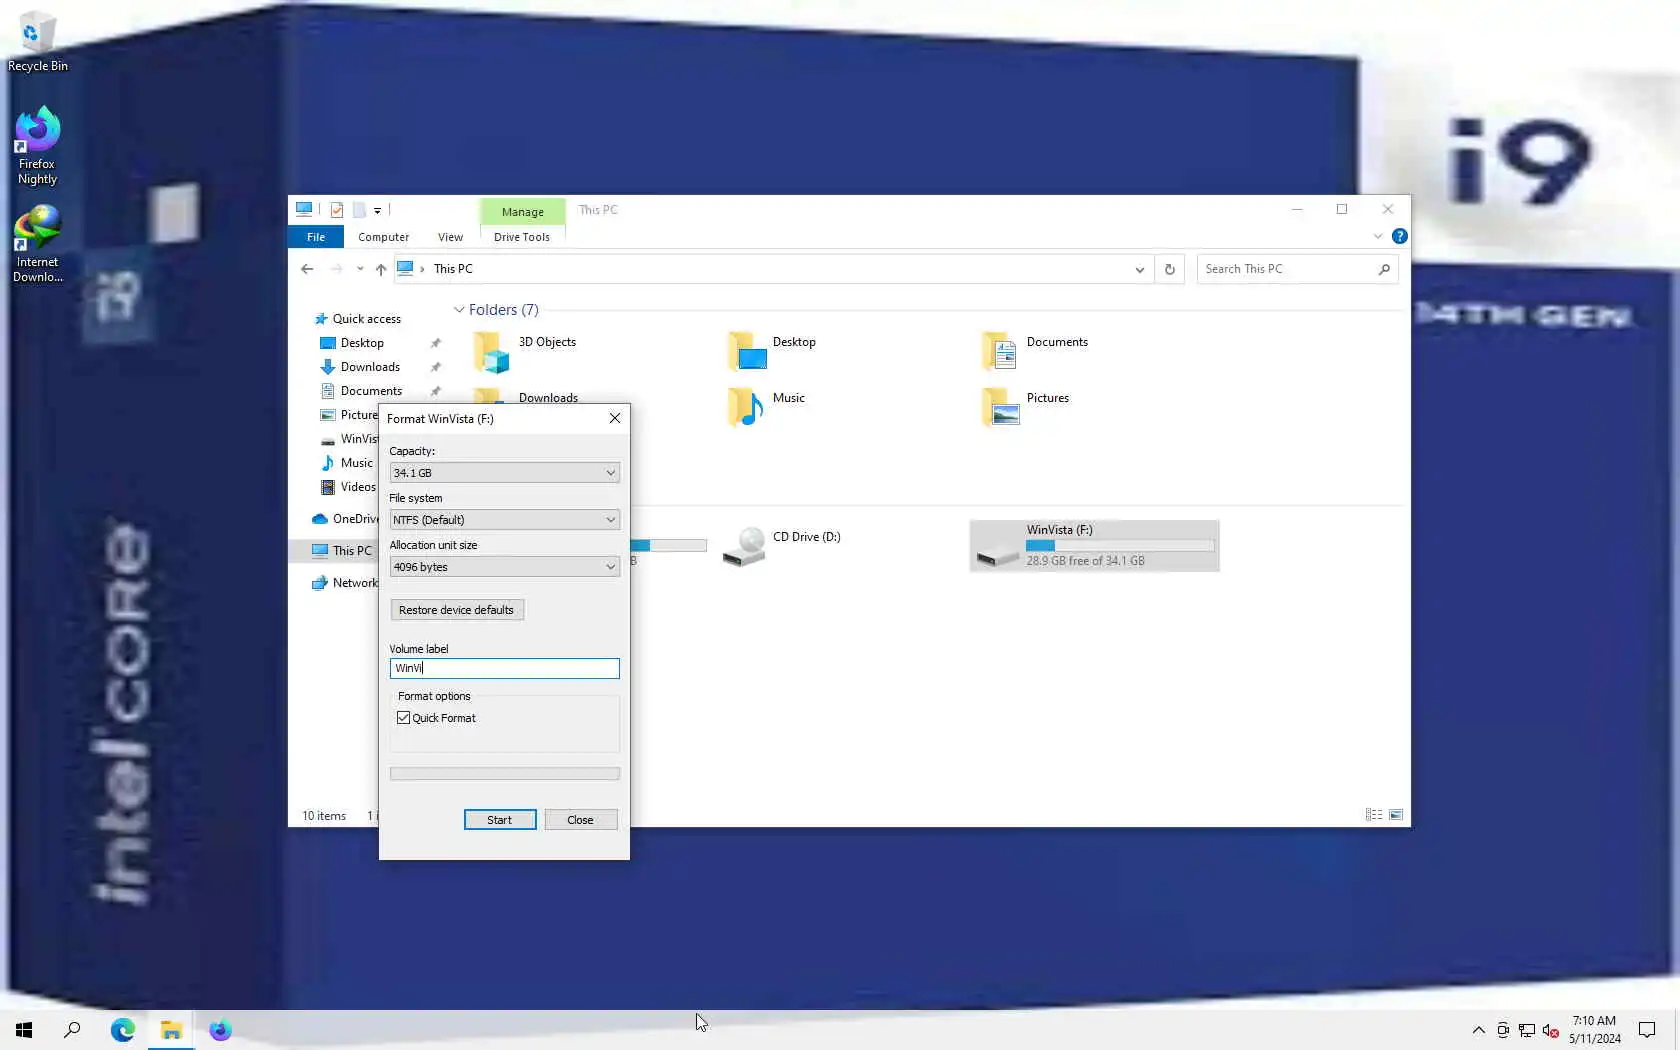1680x1050 pixels.
Task: Open the File system dropdown
Action: (504, 520)
